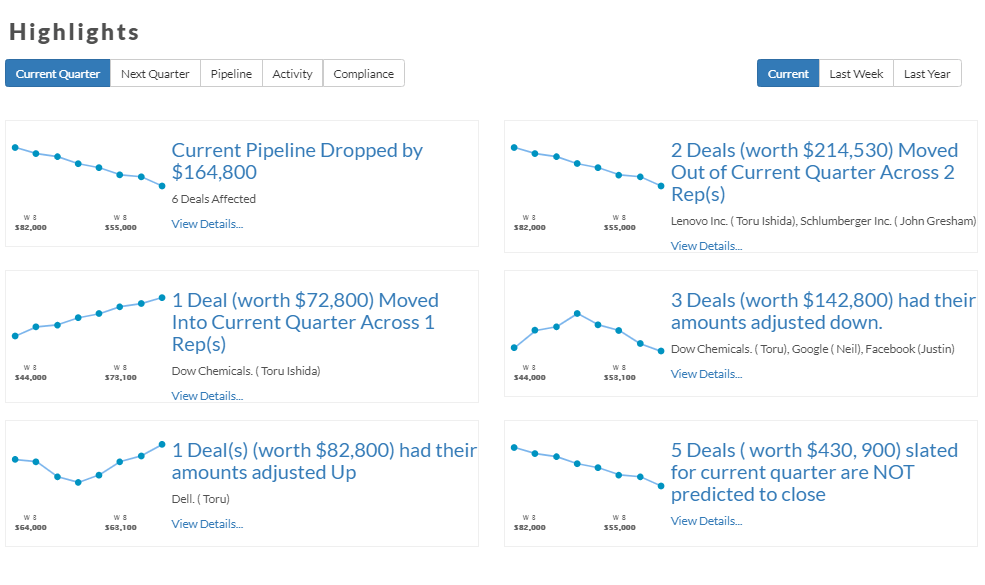Screen dimensions: 985x585
Task: Switch time range to Last Year
Action: click(x=927, y=74)
